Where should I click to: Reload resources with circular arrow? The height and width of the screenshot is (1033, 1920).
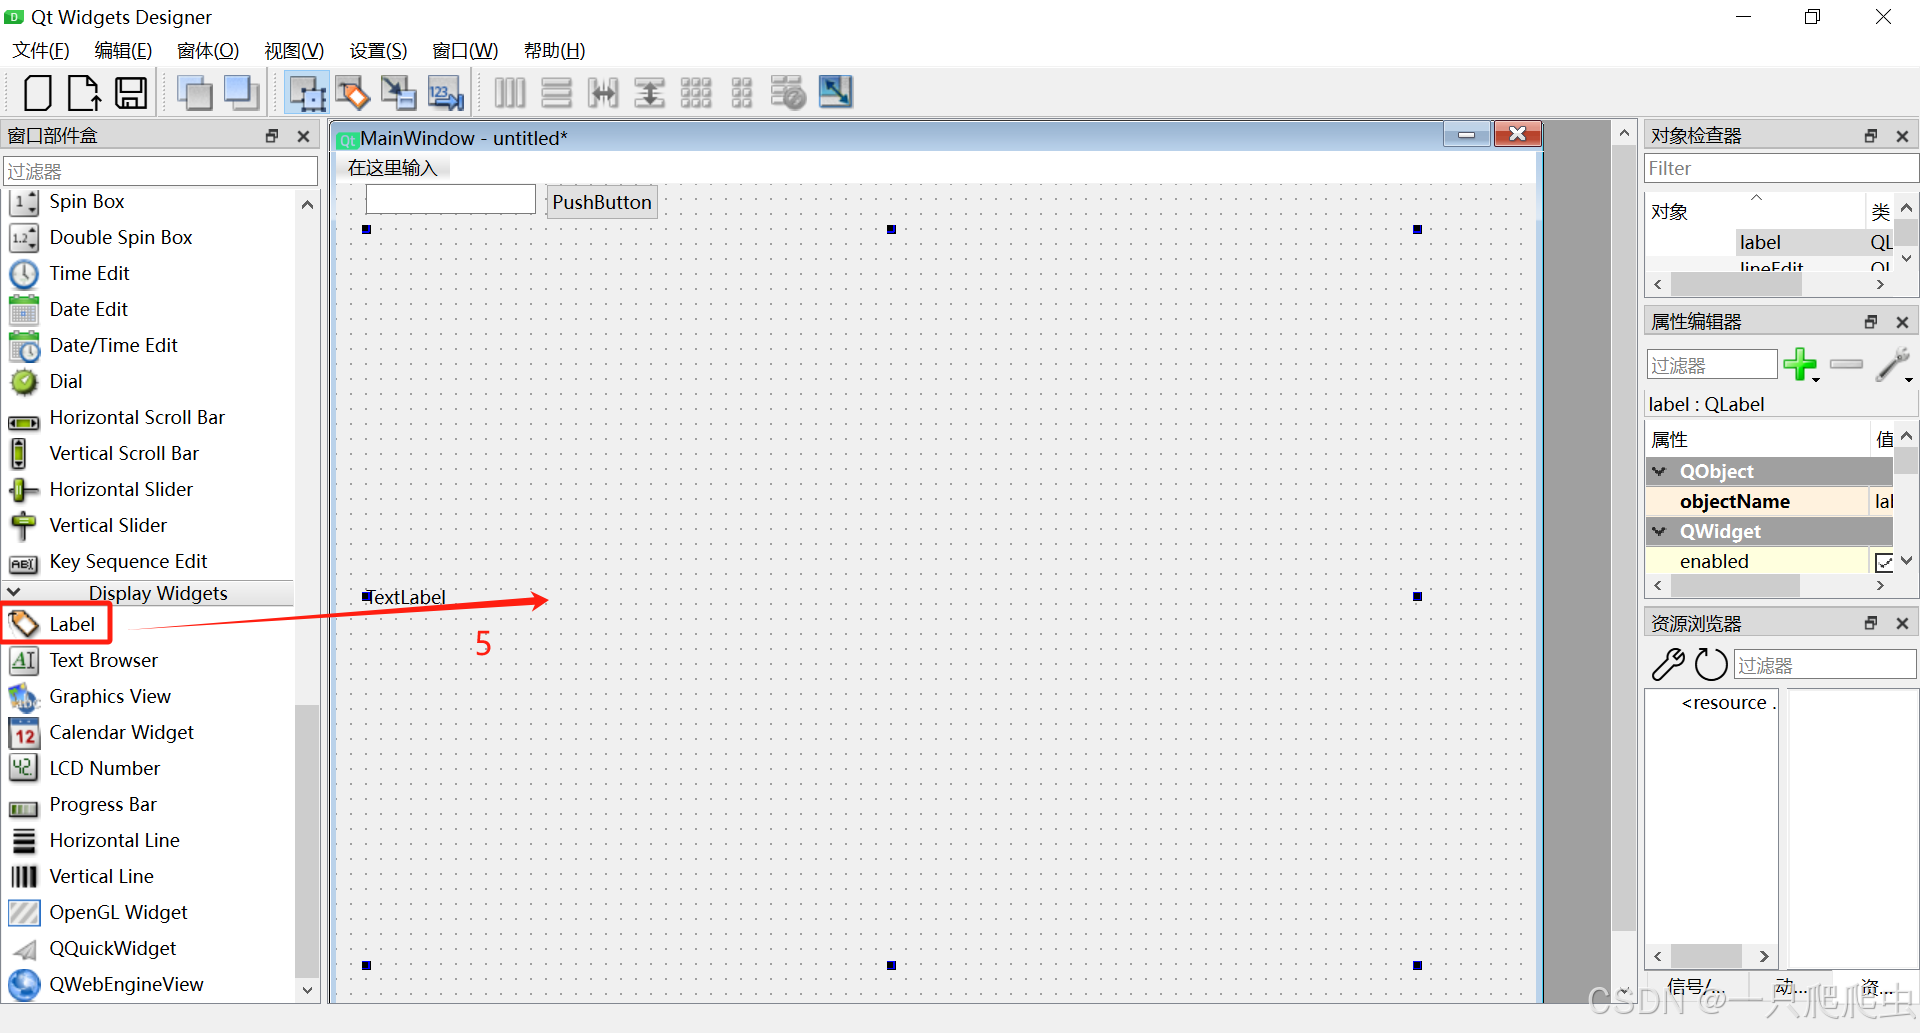[x=1711, y=664]
